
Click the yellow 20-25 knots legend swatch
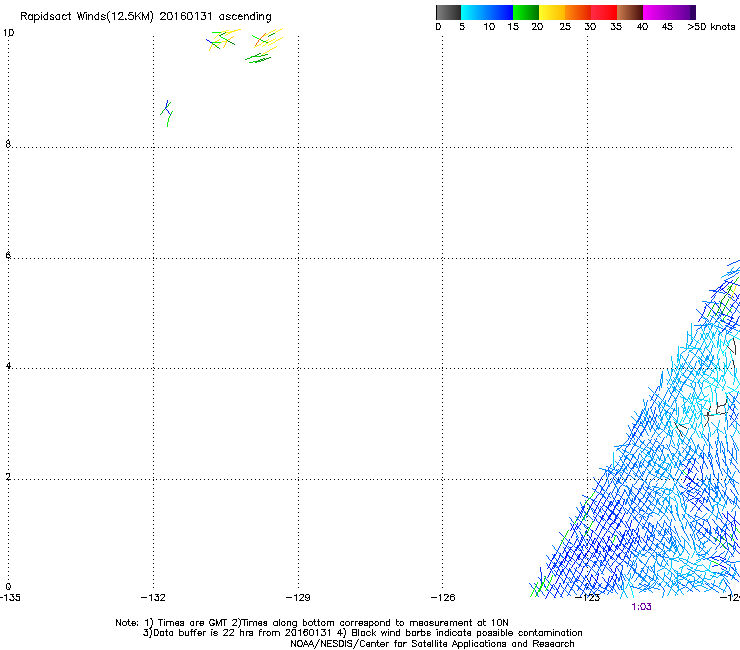coord(552,12)
